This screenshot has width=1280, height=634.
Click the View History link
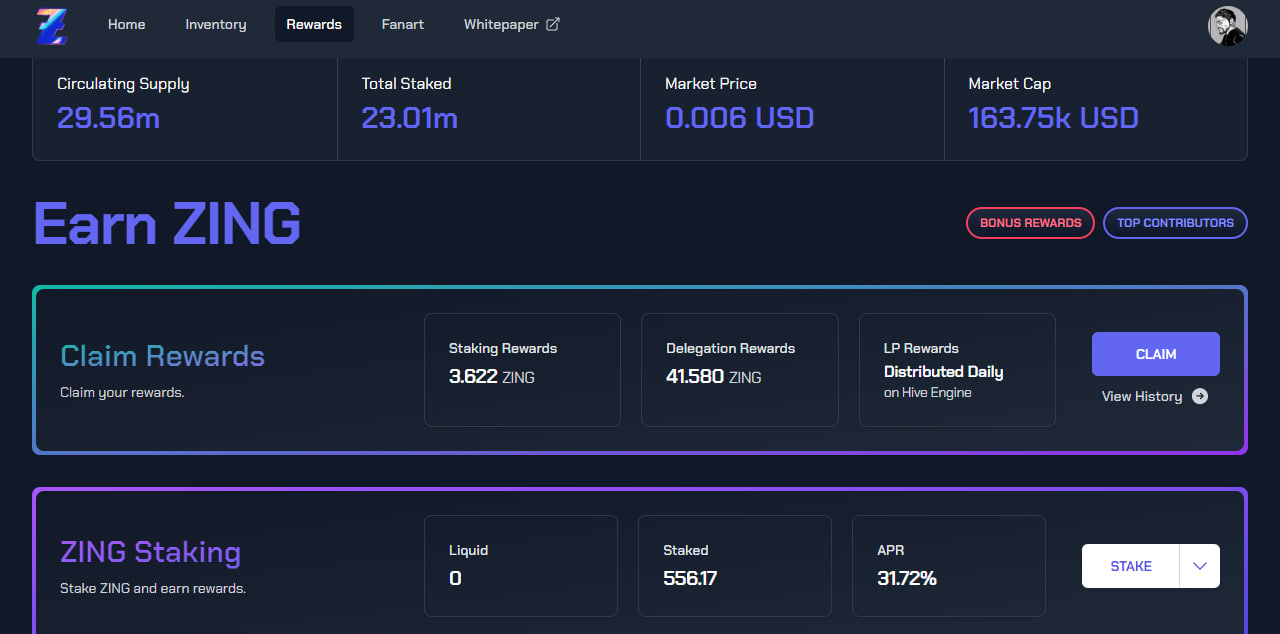(x=1155, y=396)
